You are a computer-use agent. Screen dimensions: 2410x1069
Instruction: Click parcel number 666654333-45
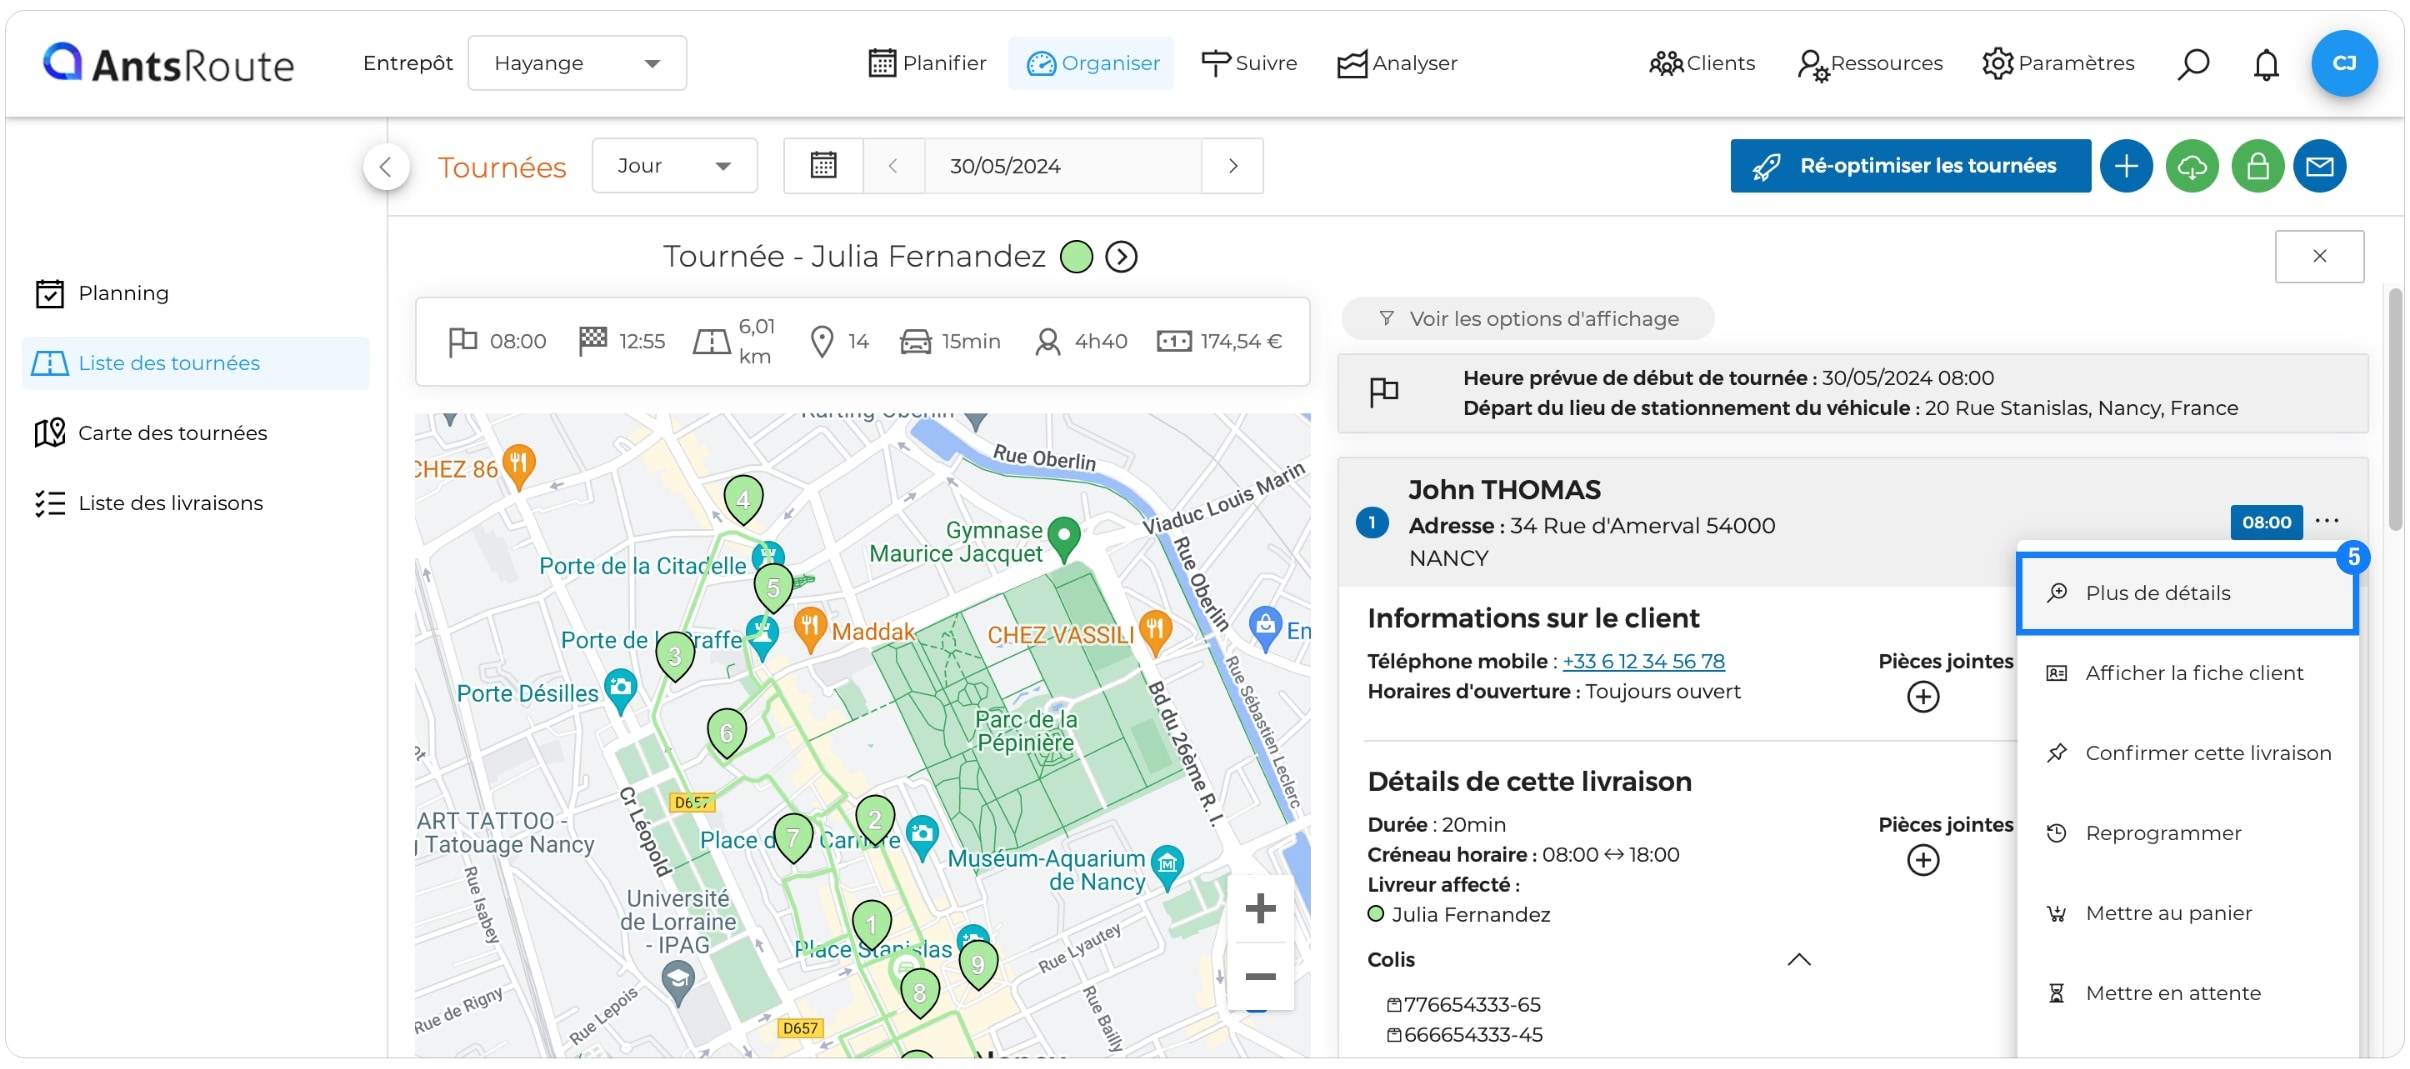pyautogui.click(x=1472, y=1034)
